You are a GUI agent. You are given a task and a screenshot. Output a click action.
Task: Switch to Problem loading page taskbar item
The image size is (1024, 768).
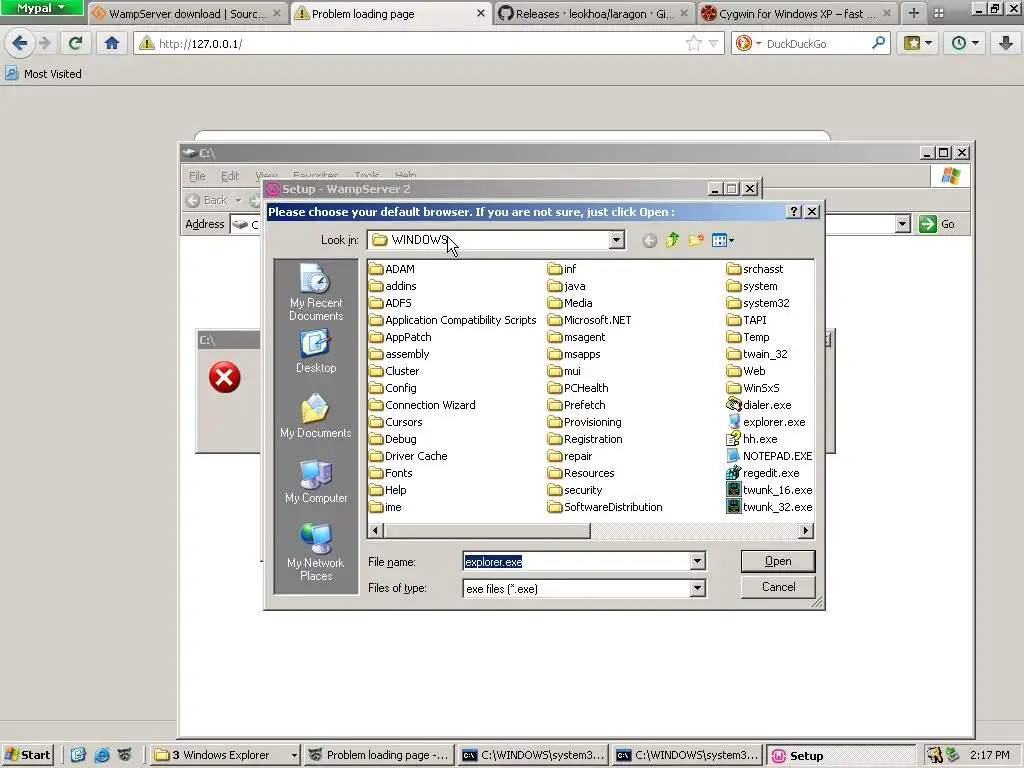click(379, 755)
